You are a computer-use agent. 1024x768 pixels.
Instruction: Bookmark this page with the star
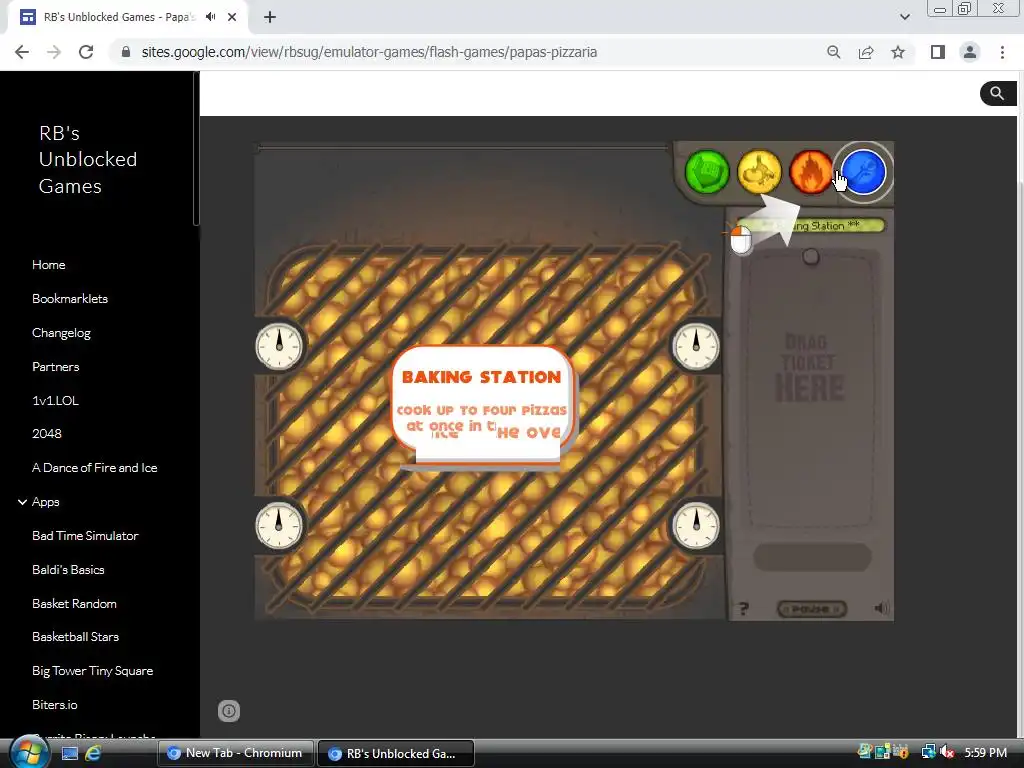[x=898, y=52]
